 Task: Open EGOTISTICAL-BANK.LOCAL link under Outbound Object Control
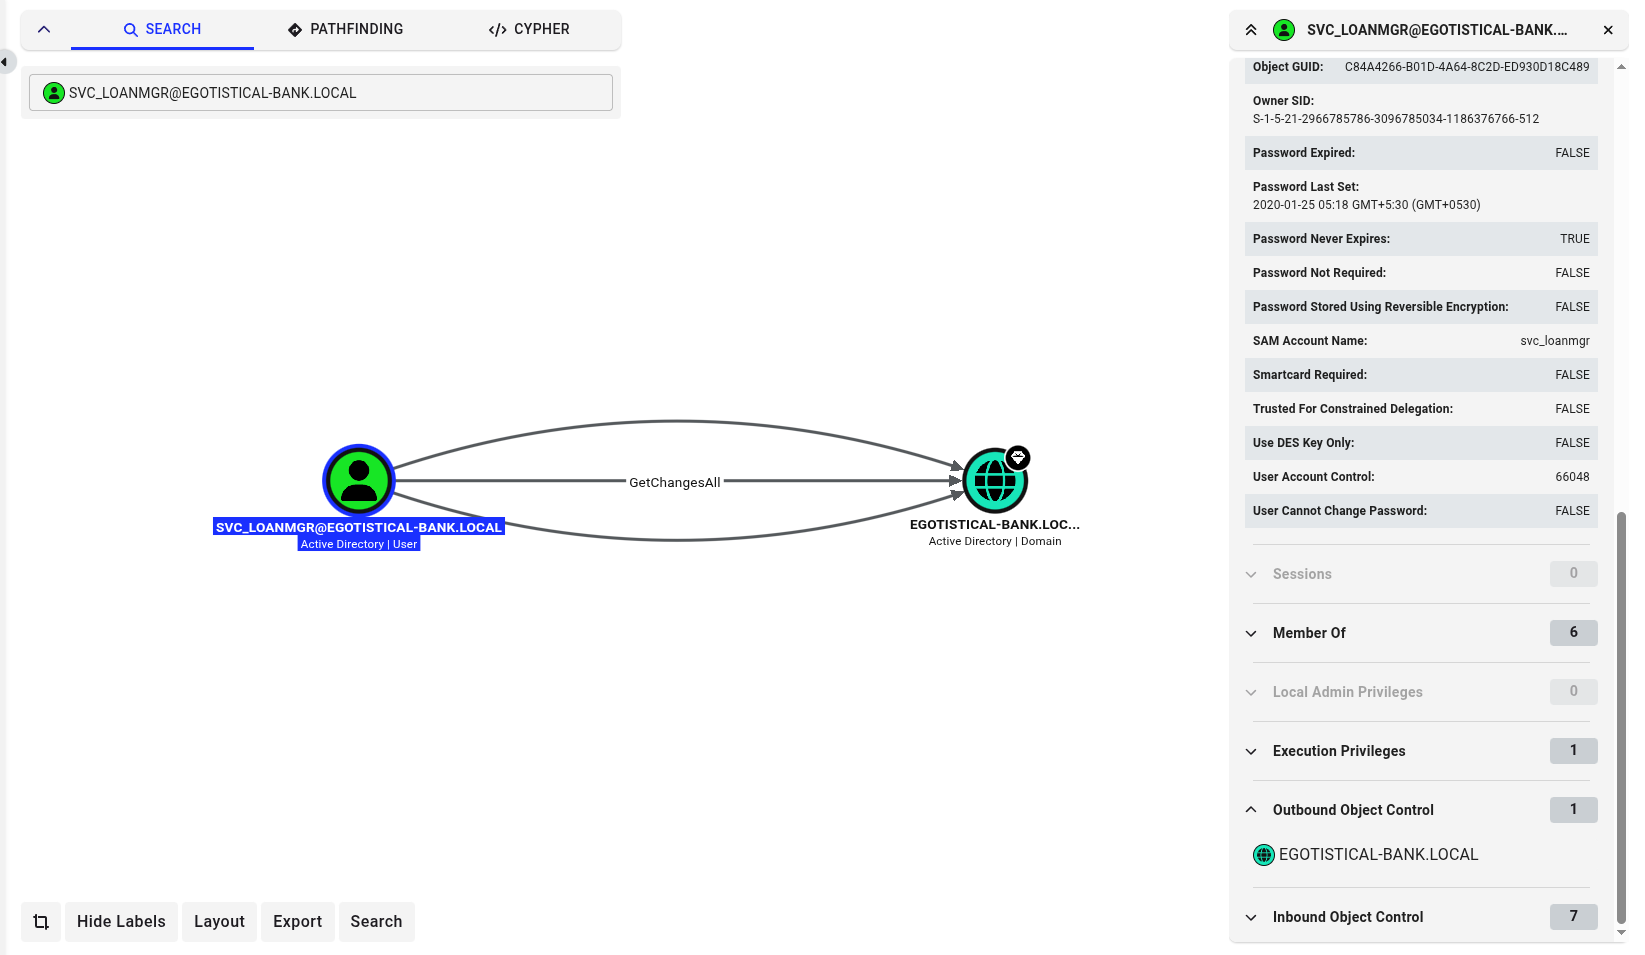1378,855
